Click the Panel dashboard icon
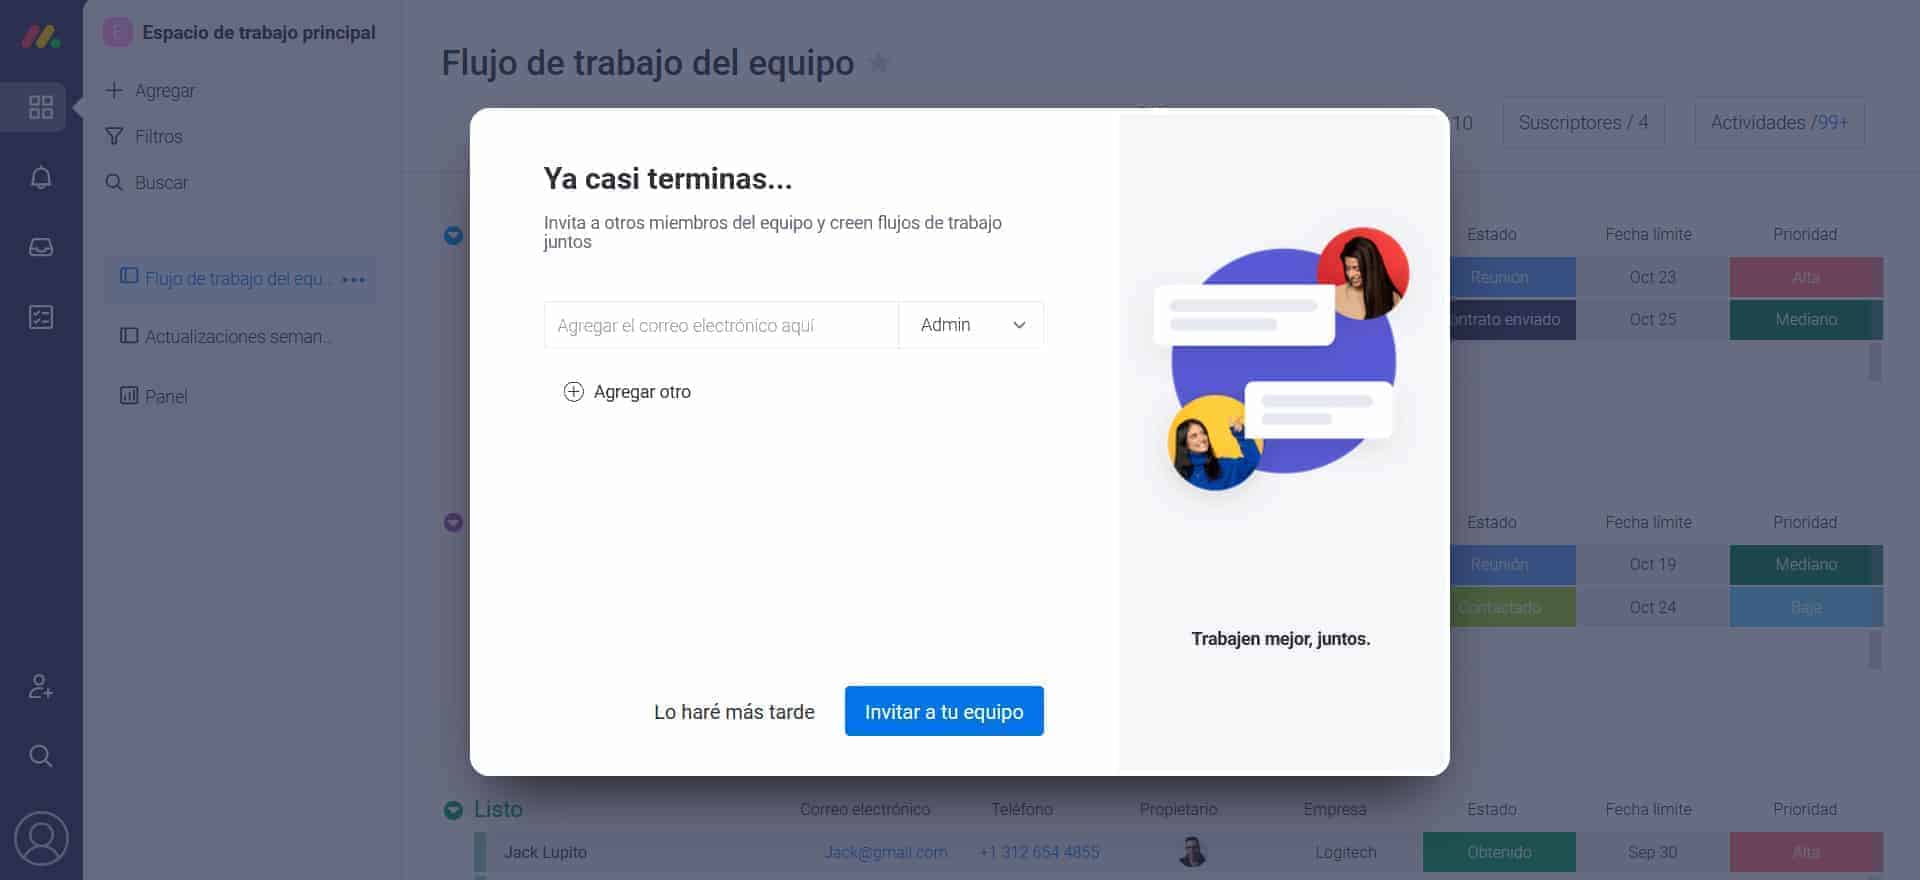1920x880 pixels. (x=129, y=395)
